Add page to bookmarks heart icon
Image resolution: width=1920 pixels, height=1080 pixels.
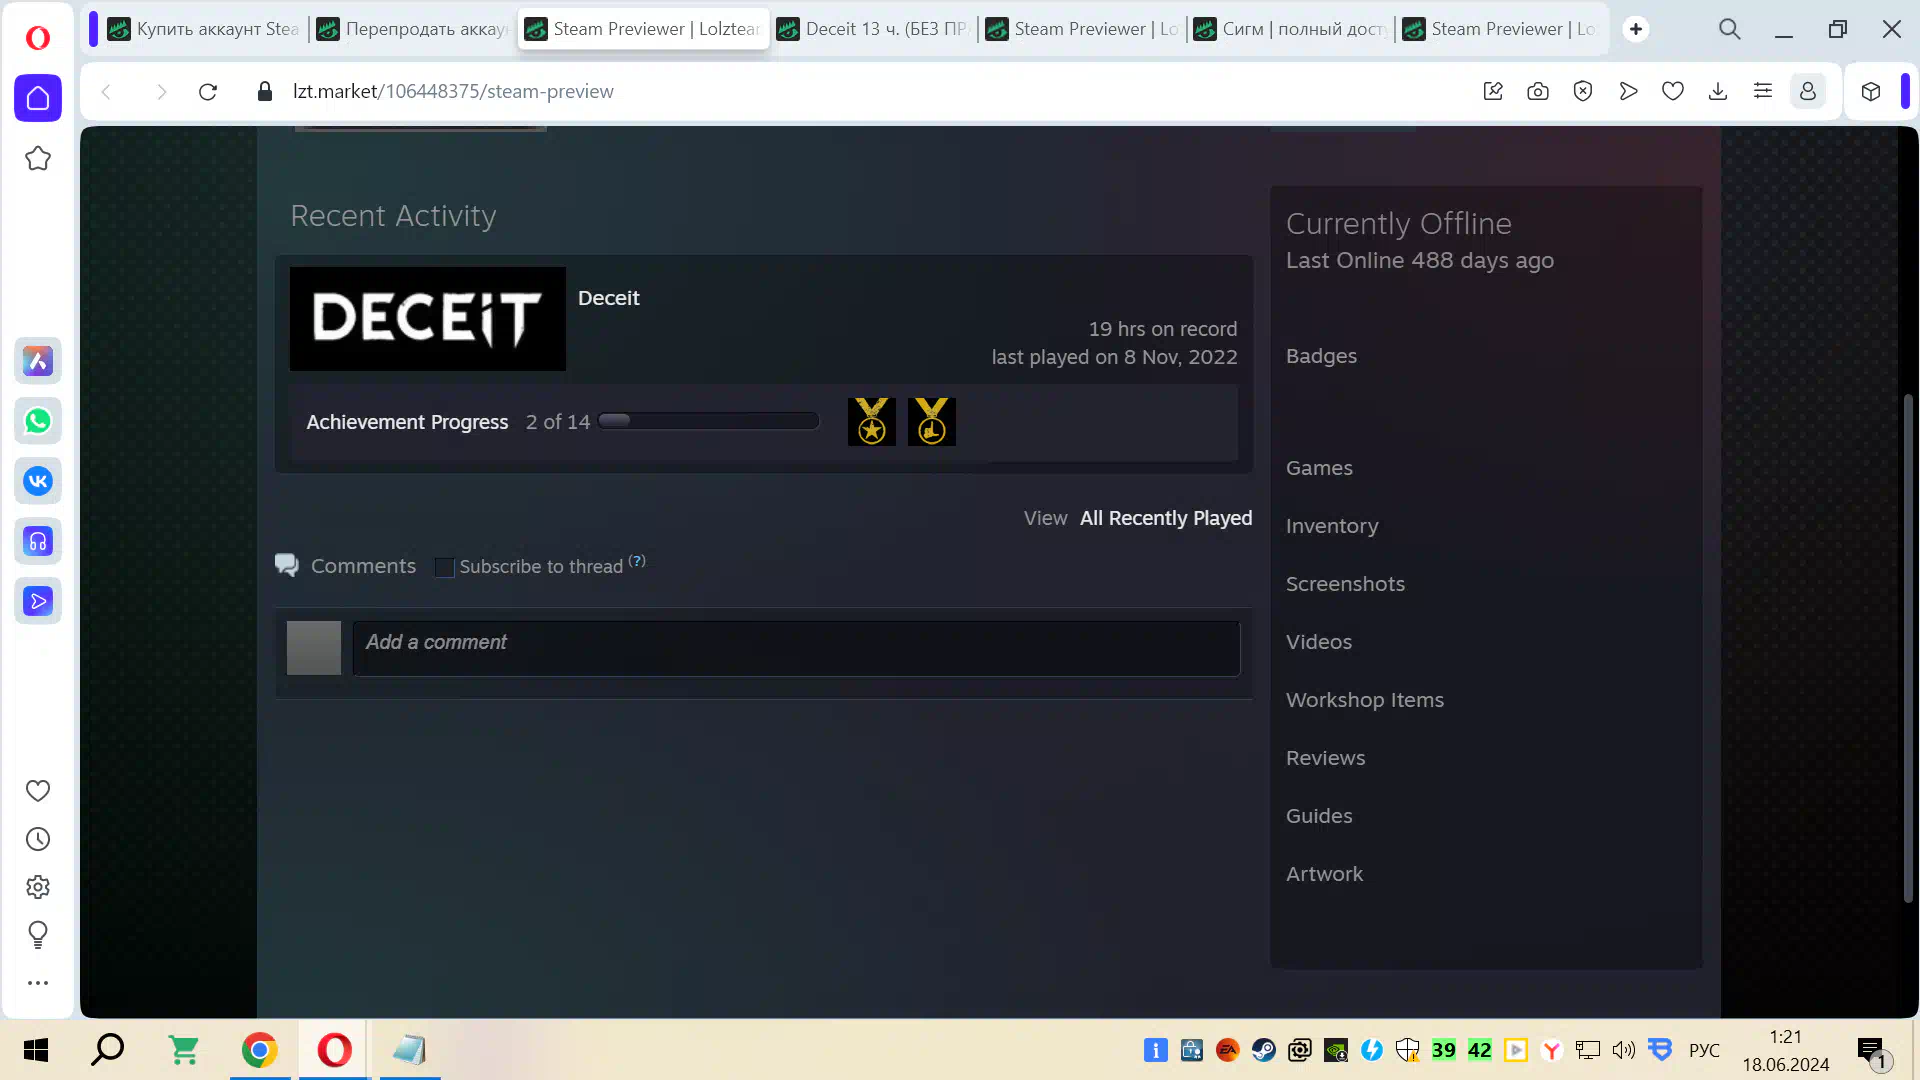coord(1673,92)
